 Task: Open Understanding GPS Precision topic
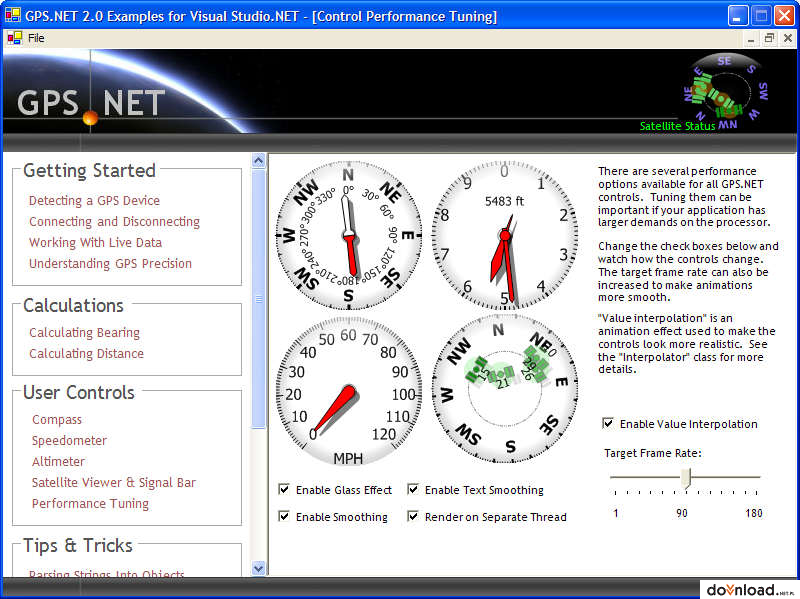[110, 263]
